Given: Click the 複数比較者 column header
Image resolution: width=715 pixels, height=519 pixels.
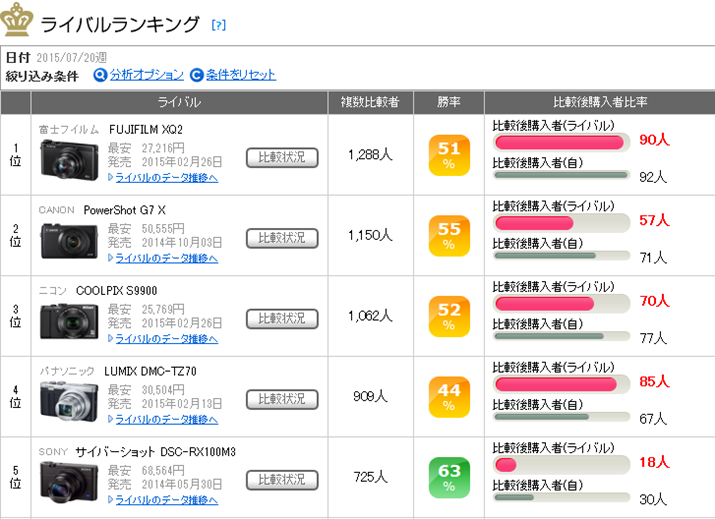Looking at the screenshot, I should pos(369,102).
